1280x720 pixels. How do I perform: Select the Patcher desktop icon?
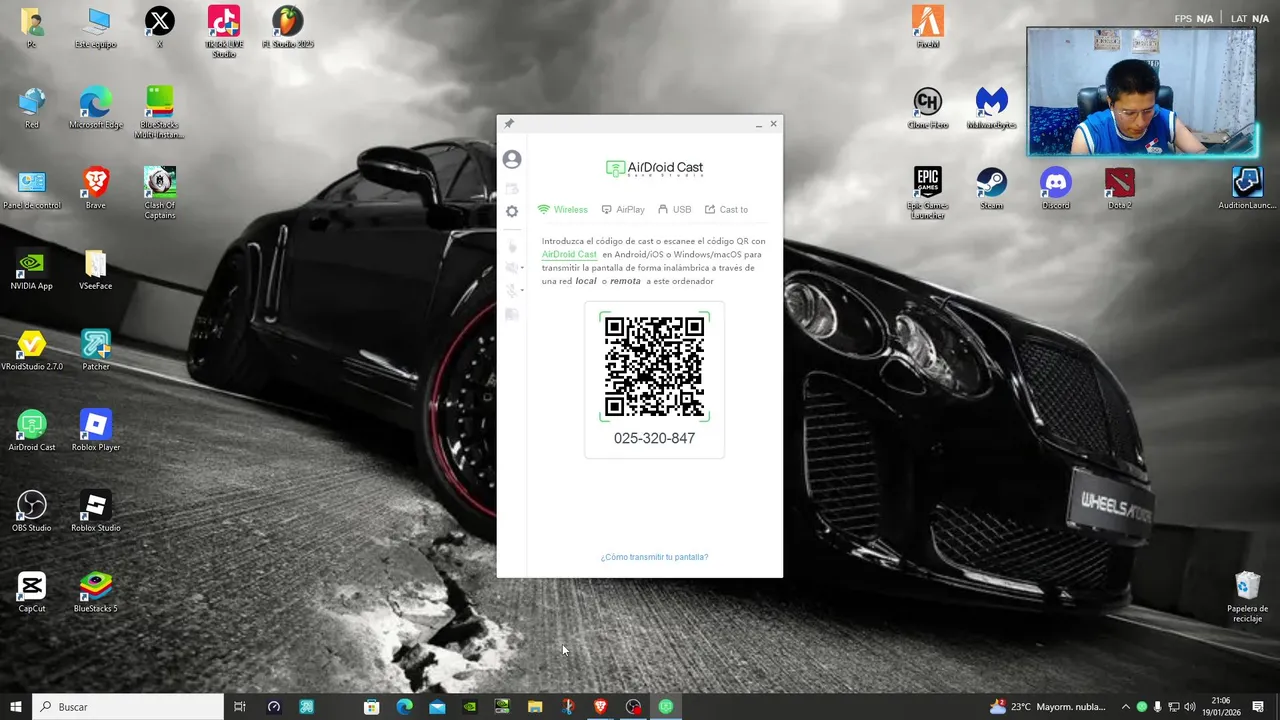(x=96, y=350)
